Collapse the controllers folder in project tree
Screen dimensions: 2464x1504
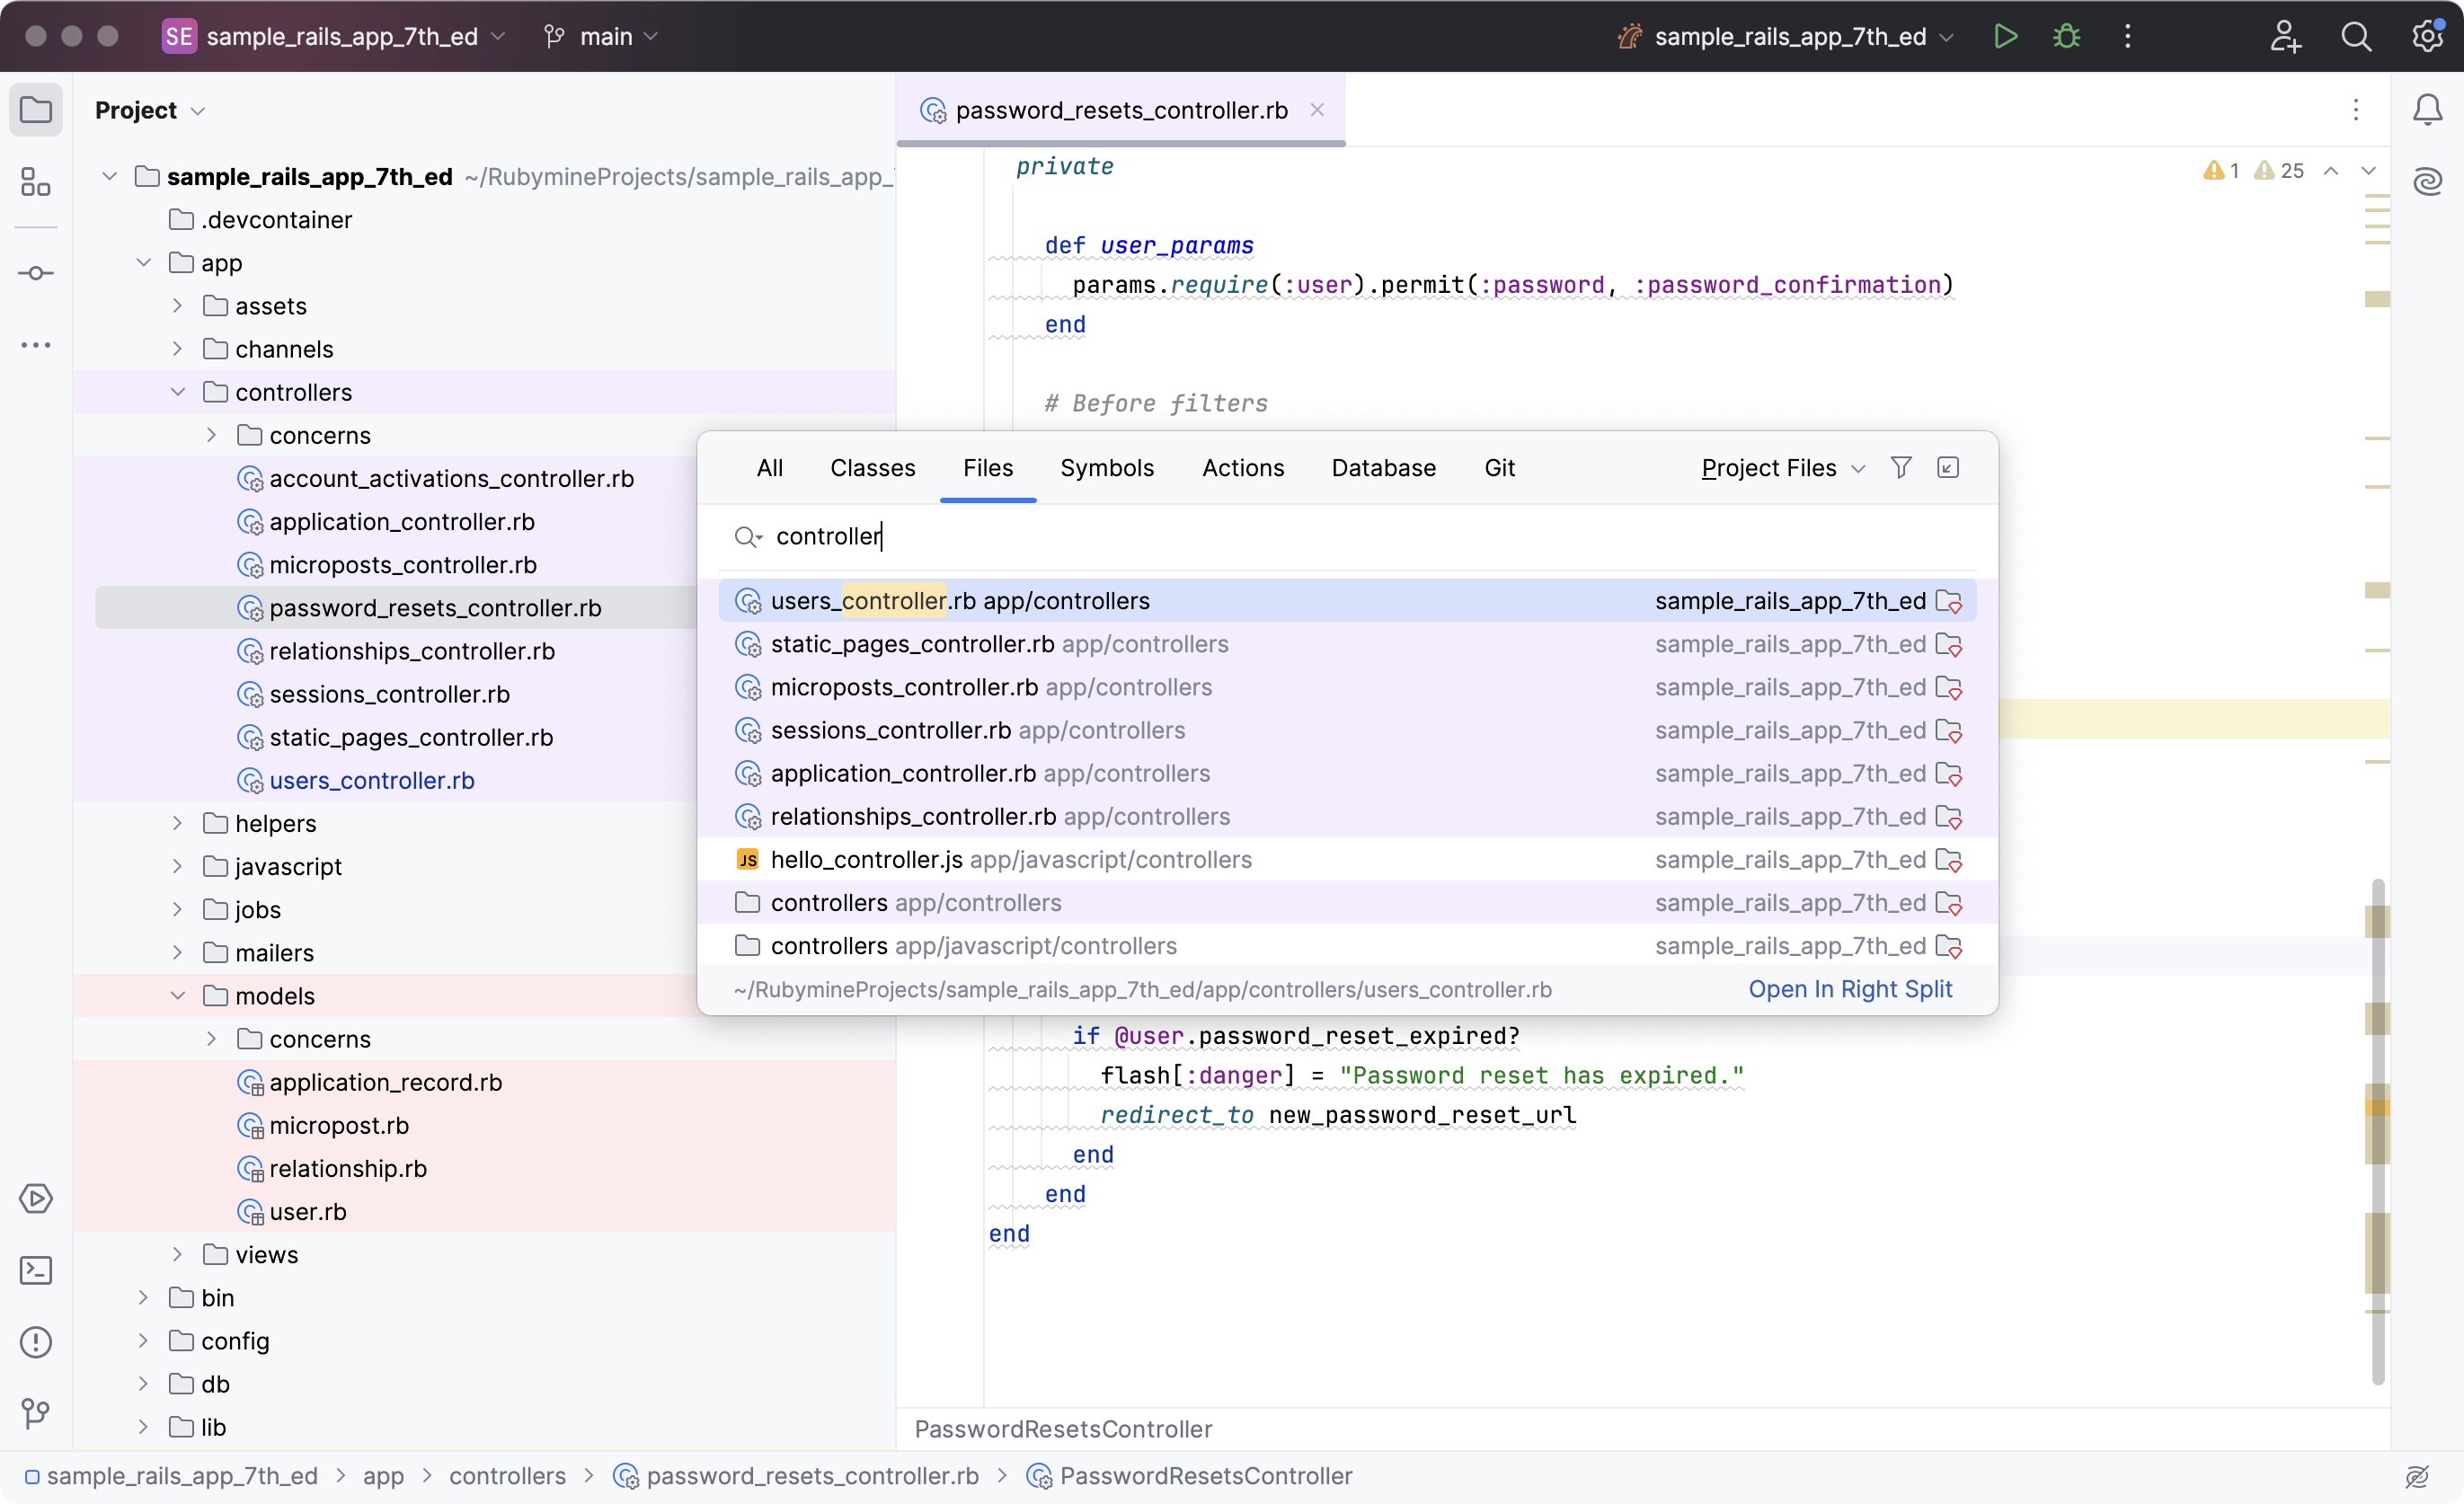[x=178, y=391]
